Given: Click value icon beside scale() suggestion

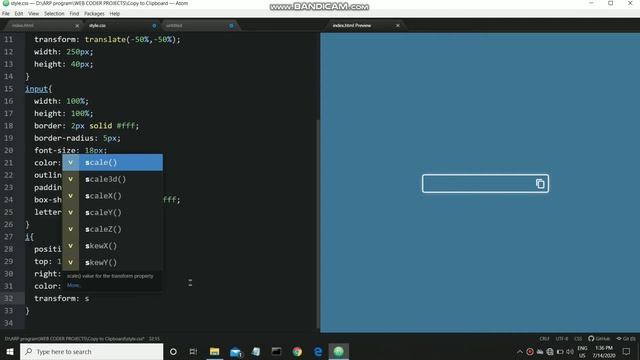Looking at the screenshot, I should click(x=71, y=162).
